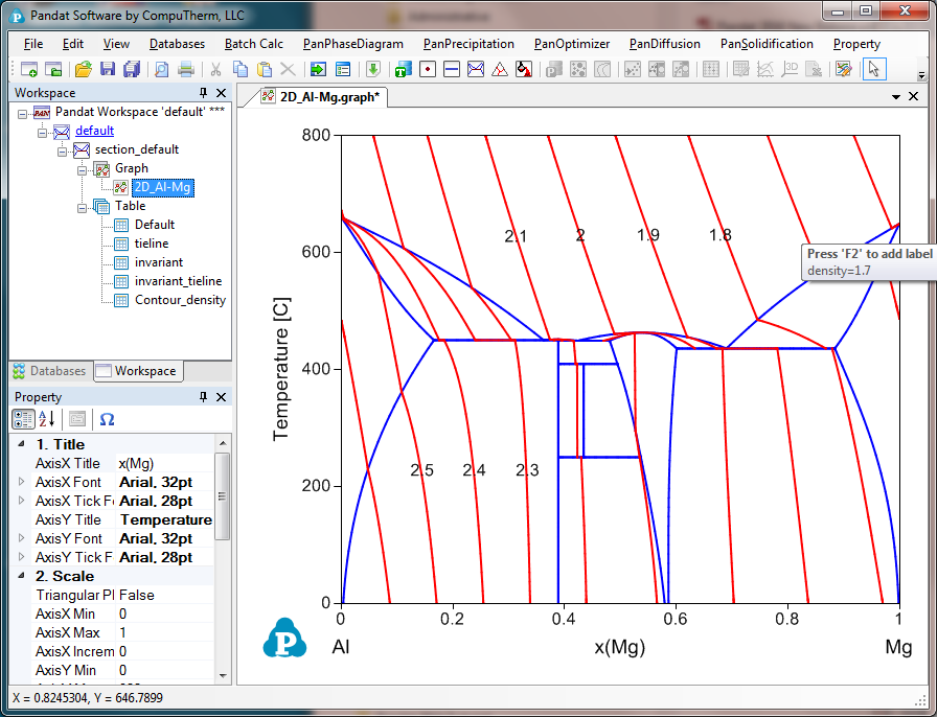Pin the Property panel
This screenshot has width=937, height=717.
click(203, 397)
